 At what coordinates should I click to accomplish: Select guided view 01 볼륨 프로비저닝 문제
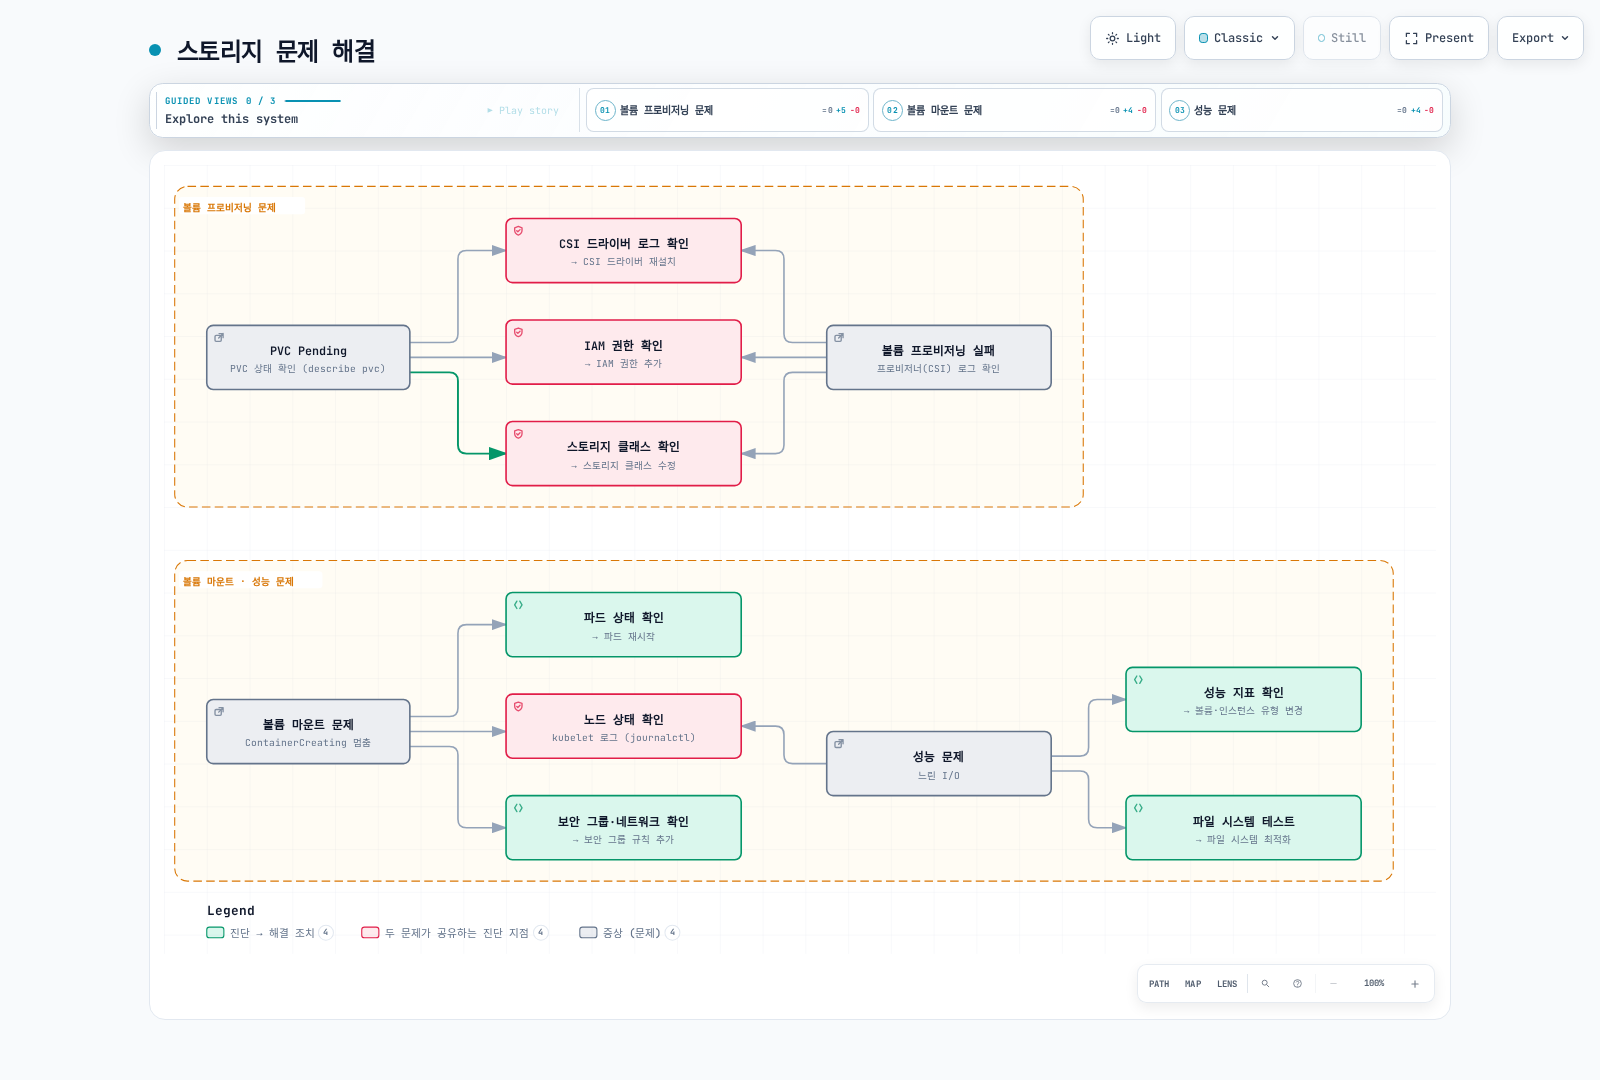(x=727, y=110)
